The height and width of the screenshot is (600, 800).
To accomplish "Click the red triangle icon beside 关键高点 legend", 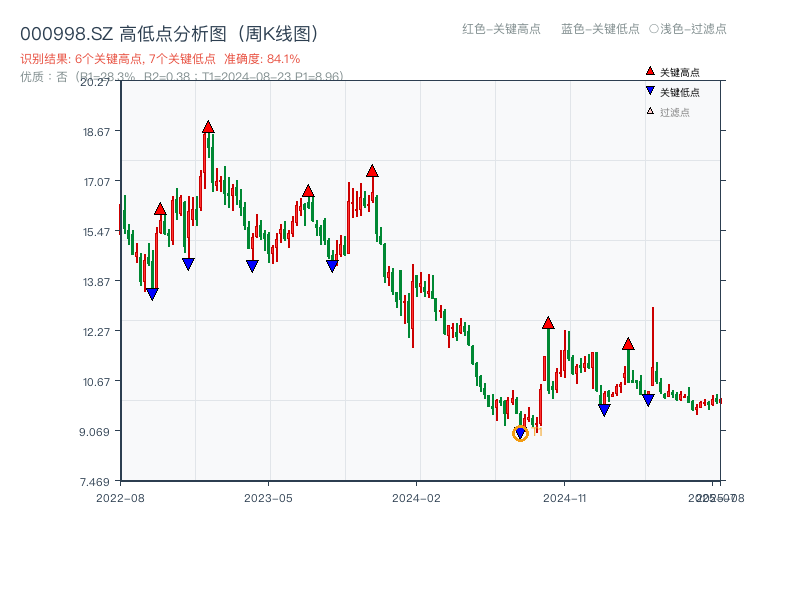I will pos(650,71).
